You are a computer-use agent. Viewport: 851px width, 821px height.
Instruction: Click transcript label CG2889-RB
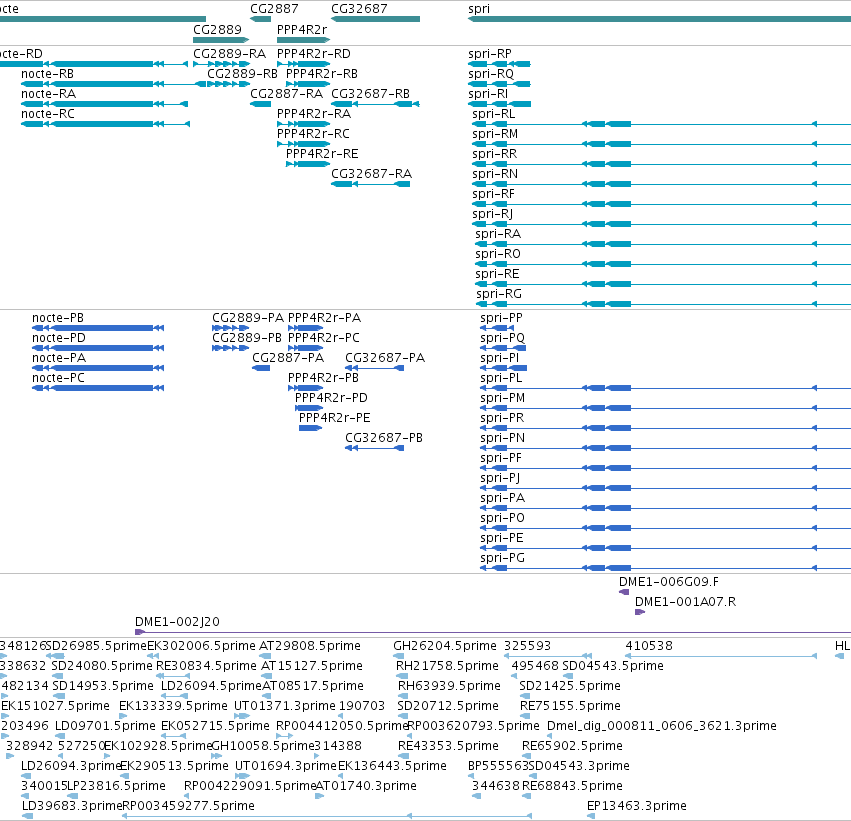click(x=243, y=74)
